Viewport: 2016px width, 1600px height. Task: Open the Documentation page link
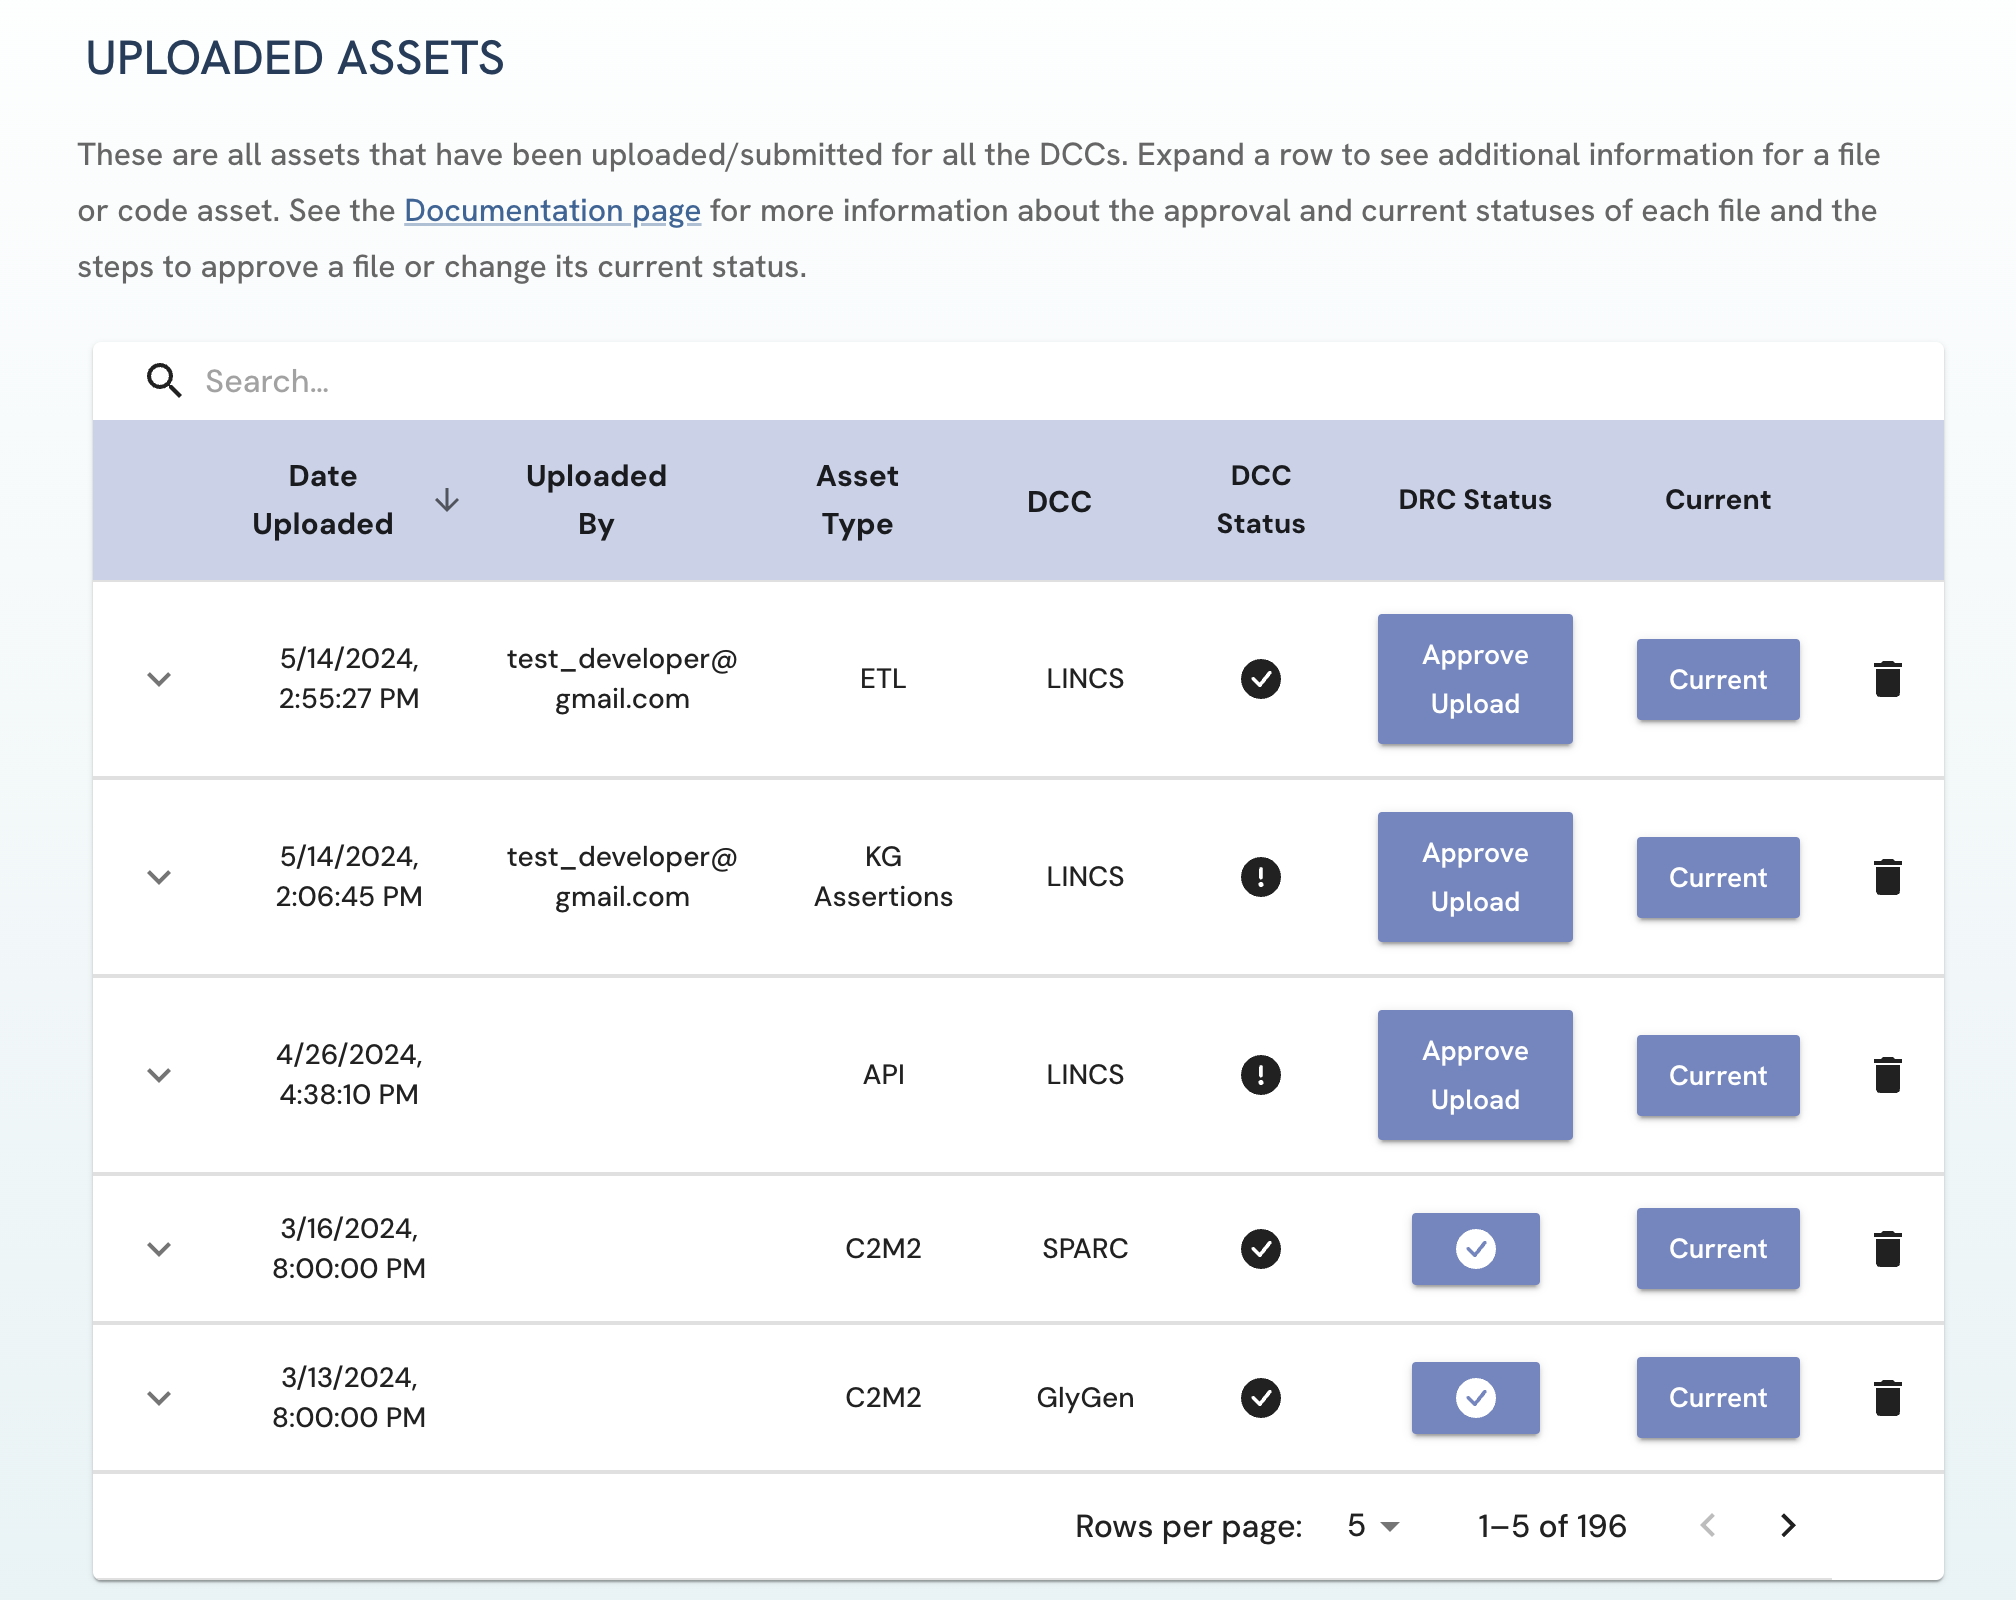click(x=552, y=211)
